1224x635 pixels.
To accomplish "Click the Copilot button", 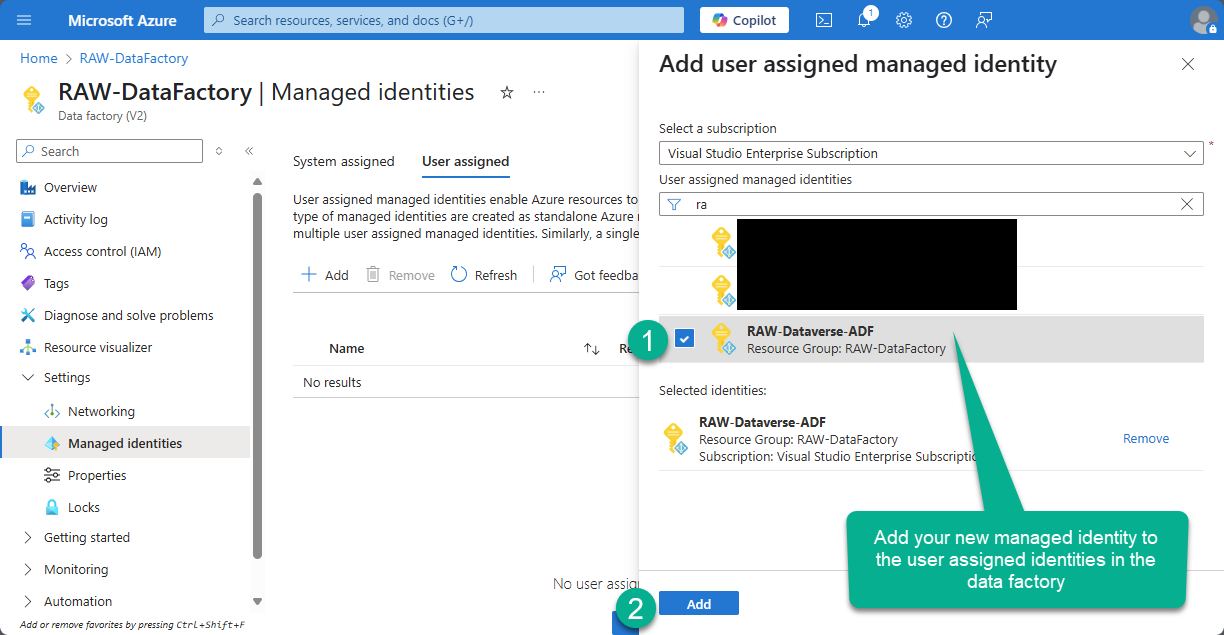I will (x=744, y=20).
